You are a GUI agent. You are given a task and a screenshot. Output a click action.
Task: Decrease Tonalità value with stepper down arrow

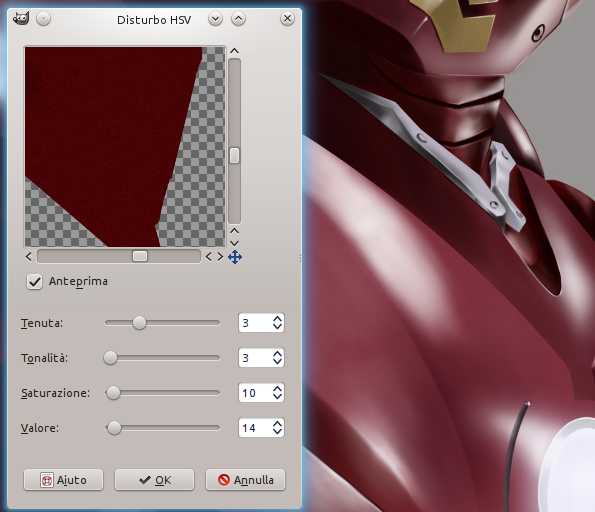pos(277,362)
